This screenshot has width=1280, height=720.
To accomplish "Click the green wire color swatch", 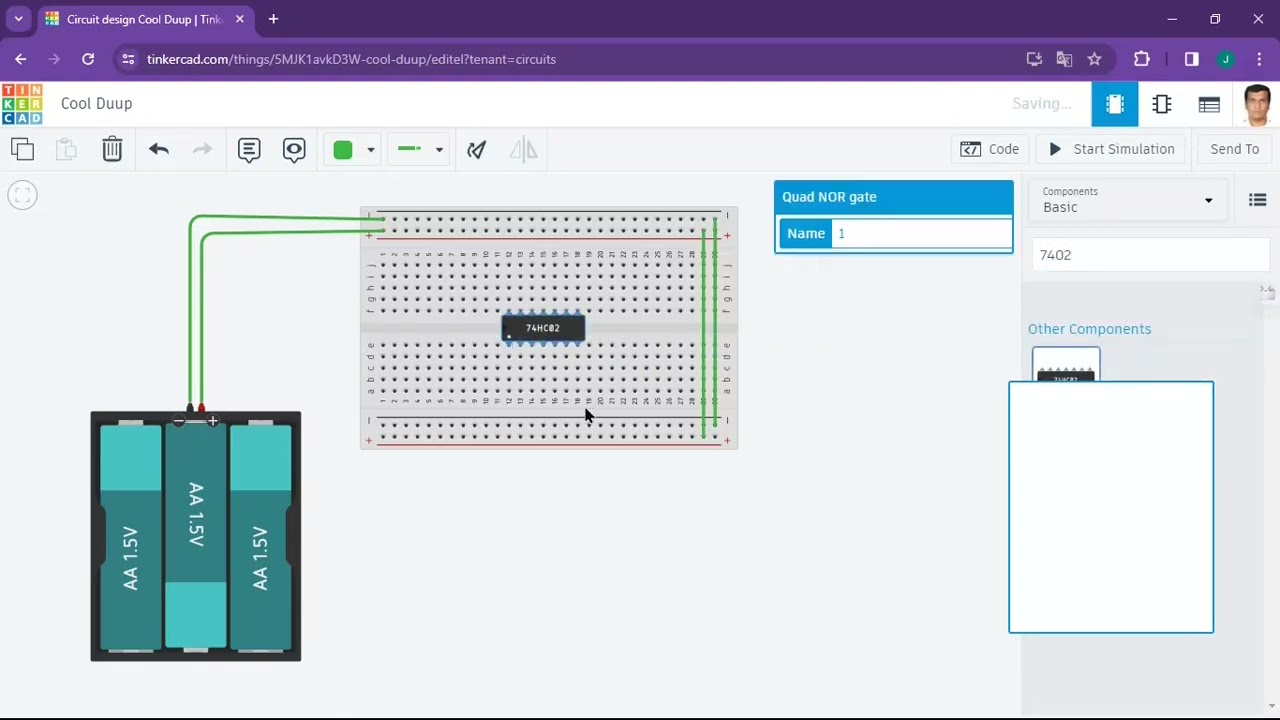I will point(343,149).
